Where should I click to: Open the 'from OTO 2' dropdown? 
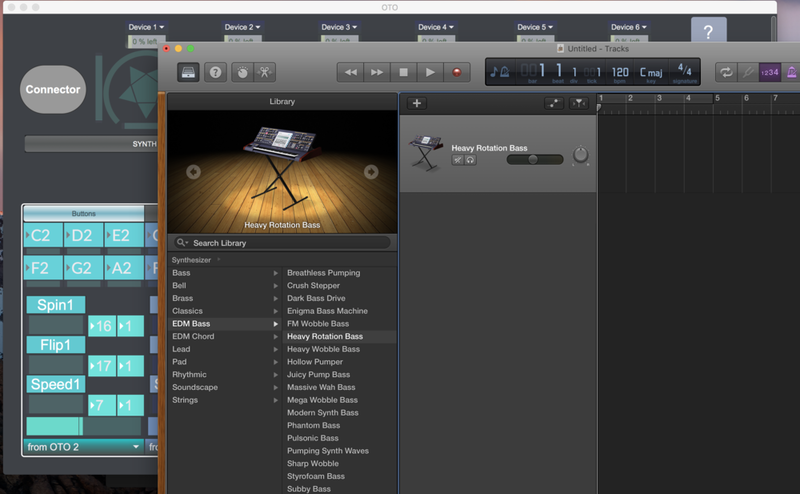[x=83, y=447]
